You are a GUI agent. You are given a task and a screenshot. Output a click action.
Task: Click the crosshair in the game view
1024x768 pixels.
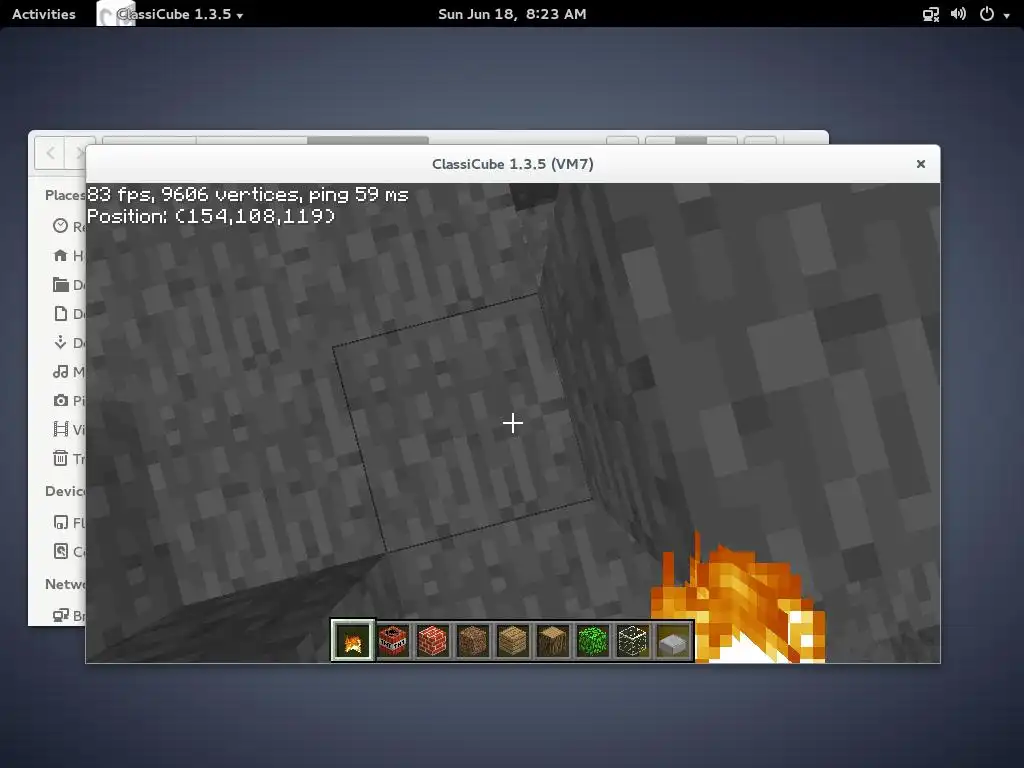click(513, 423)
